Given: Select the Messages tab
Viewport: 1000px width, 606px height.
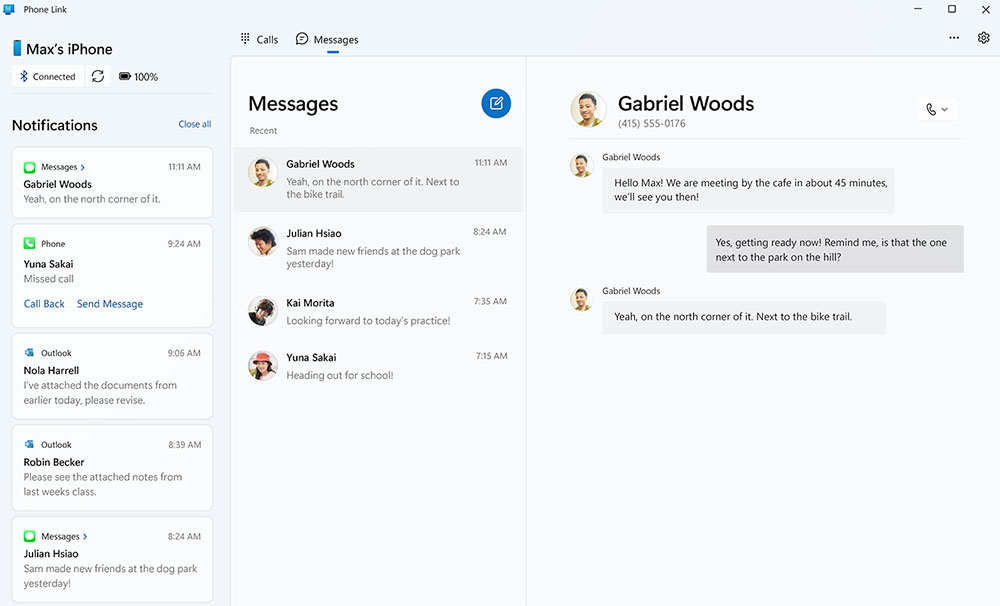Looking at the screenshot, I should pos(327,39).
